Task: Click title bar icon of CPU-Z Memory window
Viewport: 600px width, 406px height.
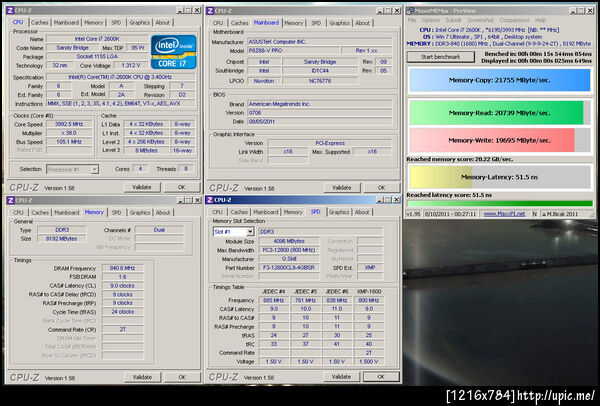Action: coord(8,200)
